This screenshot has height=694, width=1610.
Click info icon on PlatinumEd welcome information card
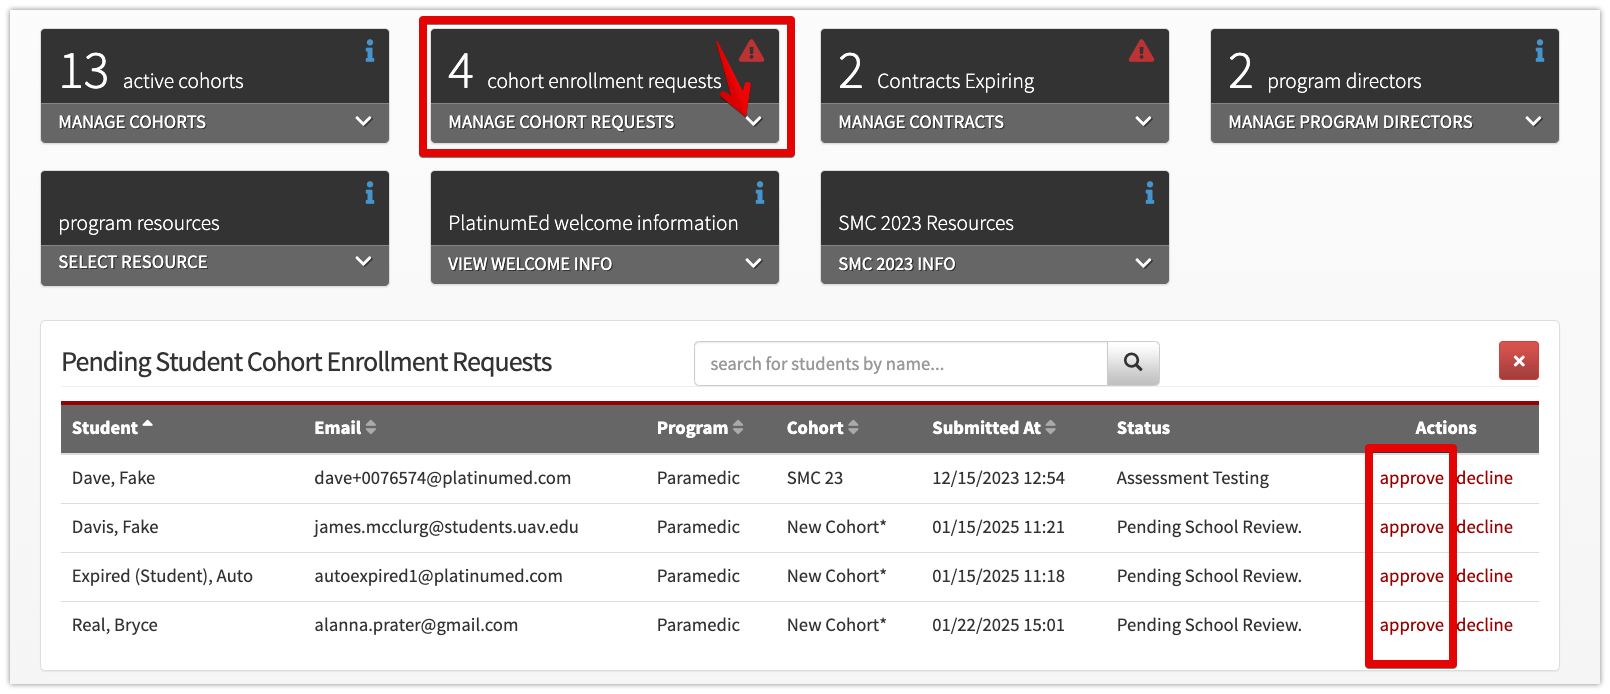pos(760,193)
